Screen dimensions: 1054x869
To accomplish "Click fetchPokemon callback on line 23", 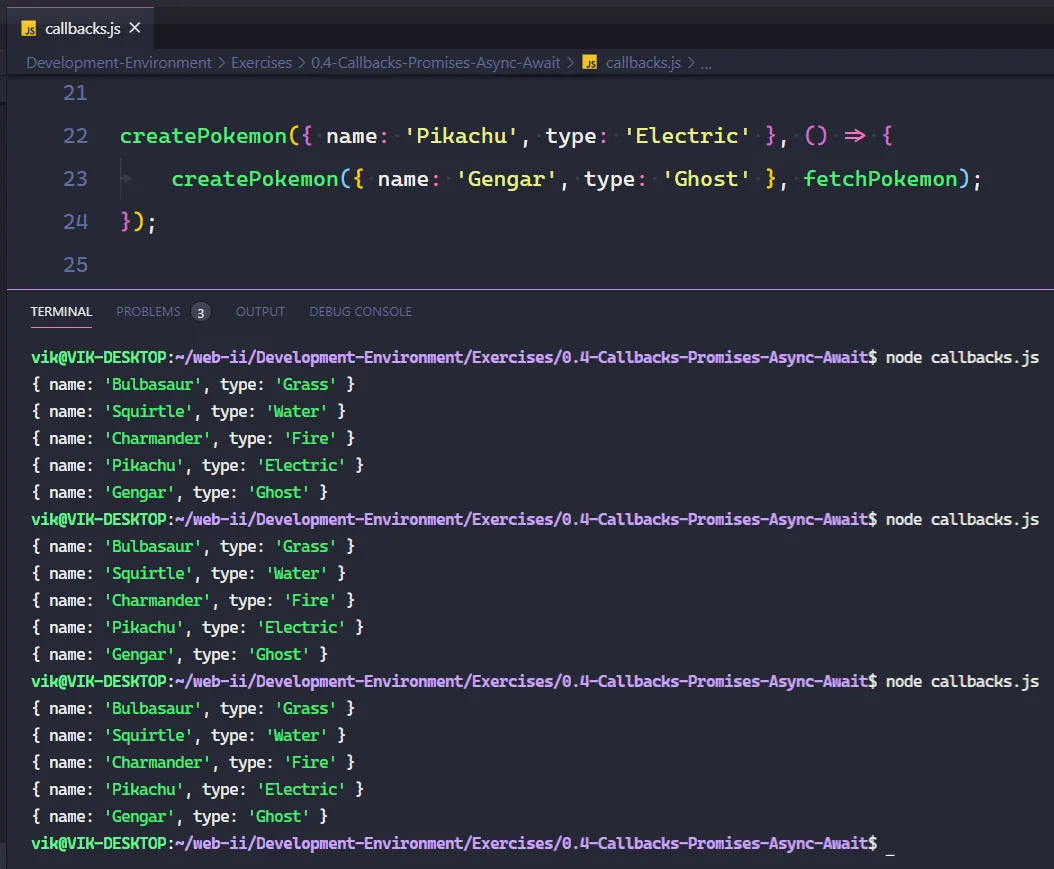I will [881, 179].
